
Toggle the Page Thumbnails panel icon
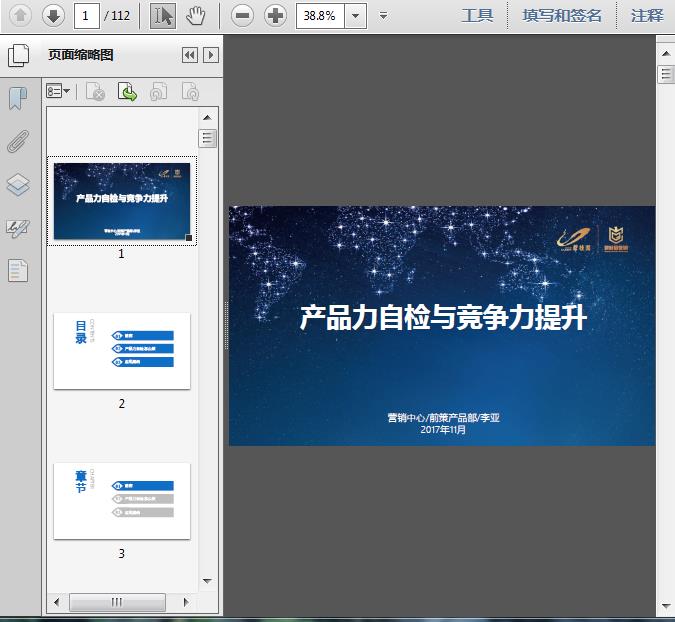click(x=18, y=56)
